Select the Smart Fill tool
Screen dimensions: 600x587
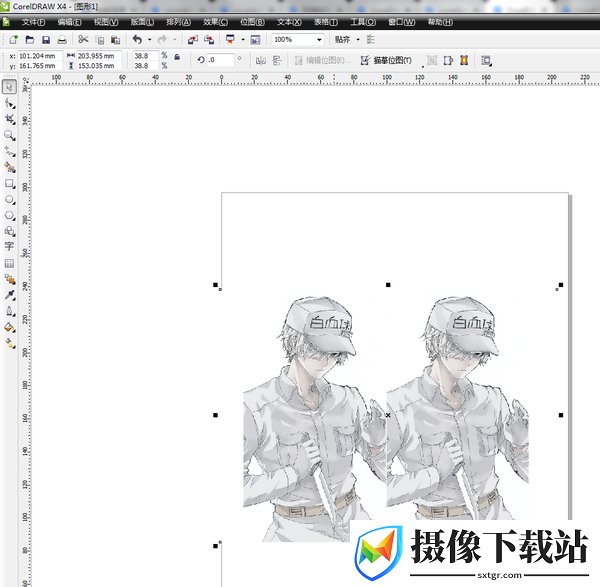pyautogui.click(x=9, y=168)
